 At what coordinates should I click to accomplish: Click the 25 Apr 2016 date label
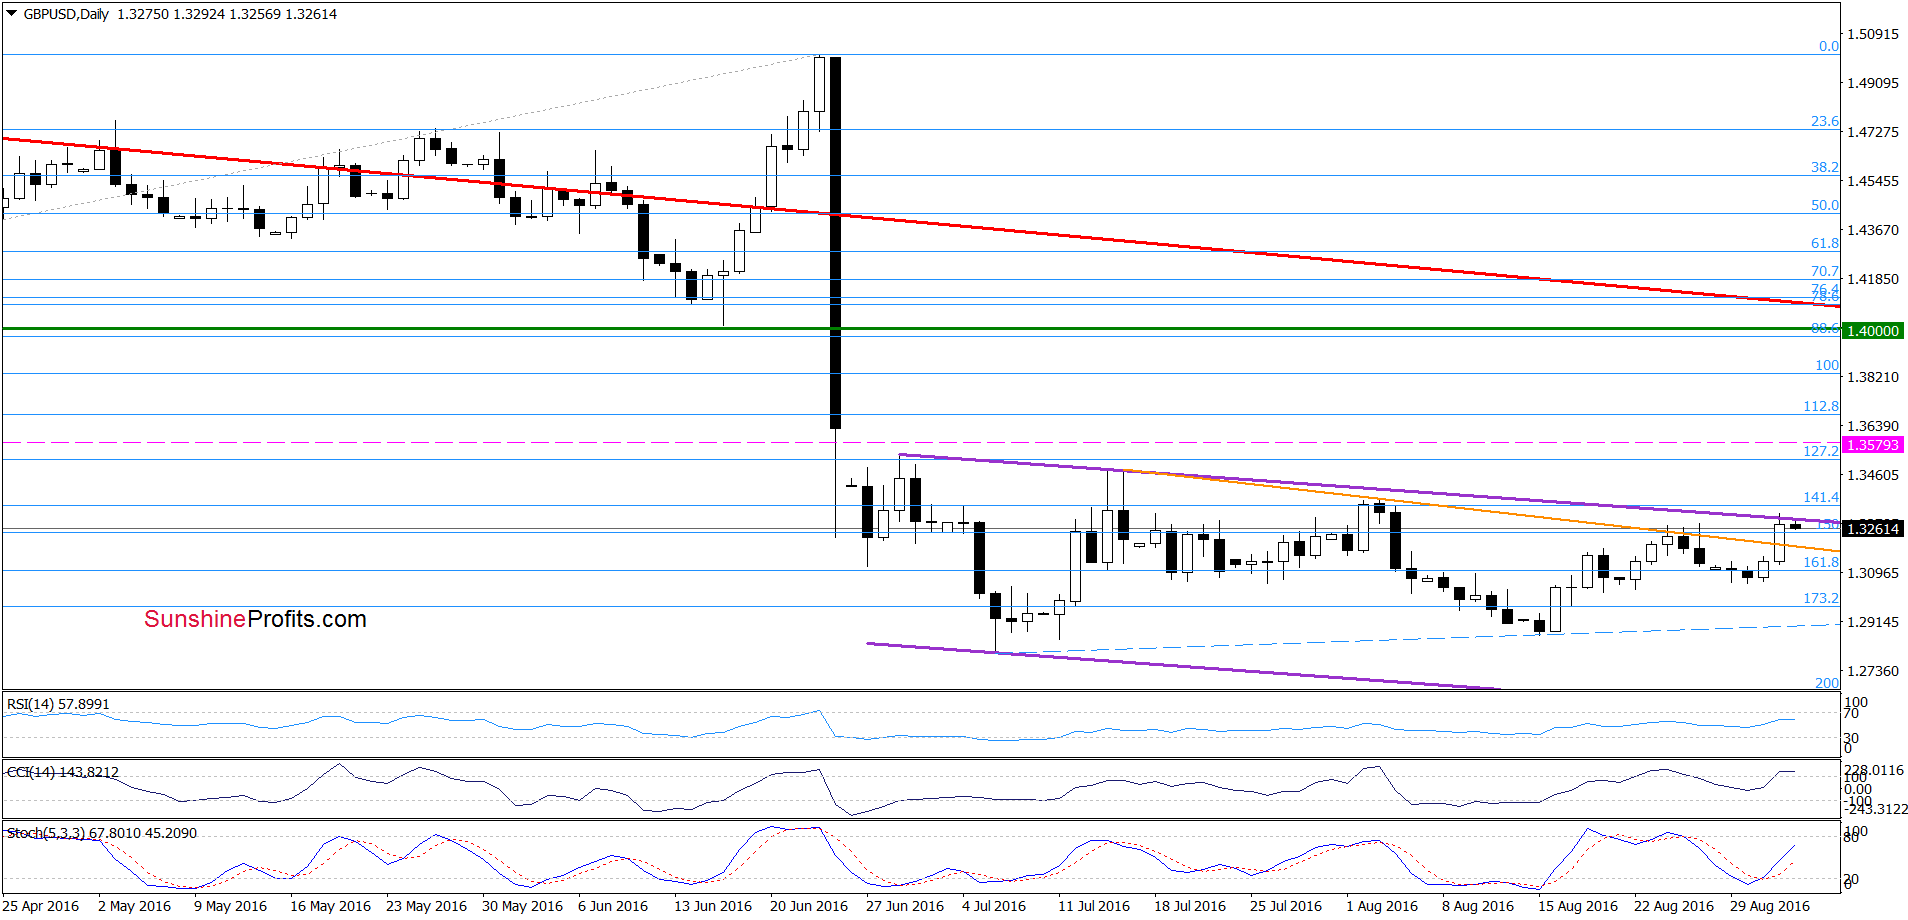(x=41, y=906)
